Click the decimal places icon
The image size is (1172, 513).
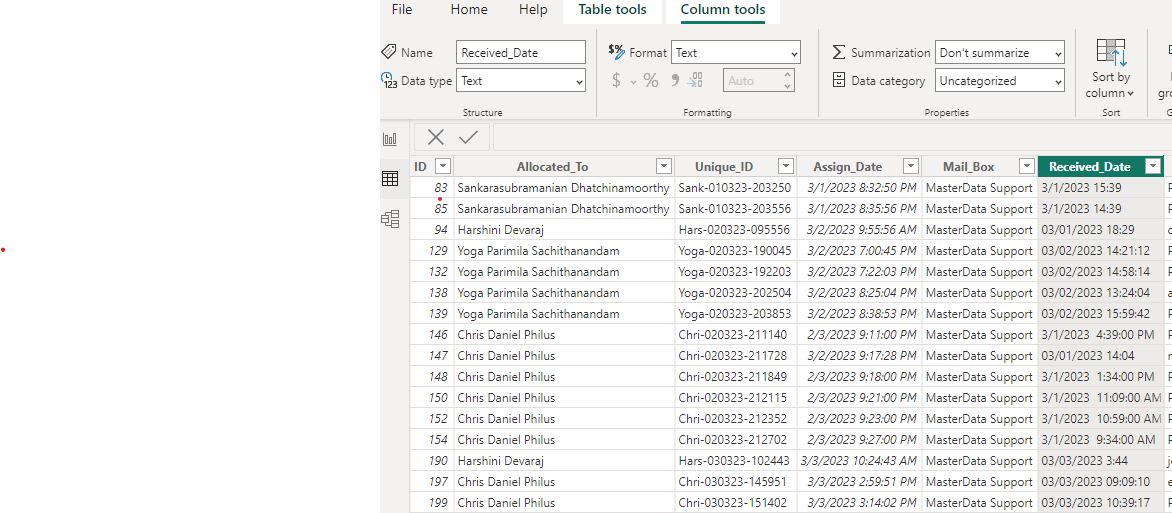695,80
